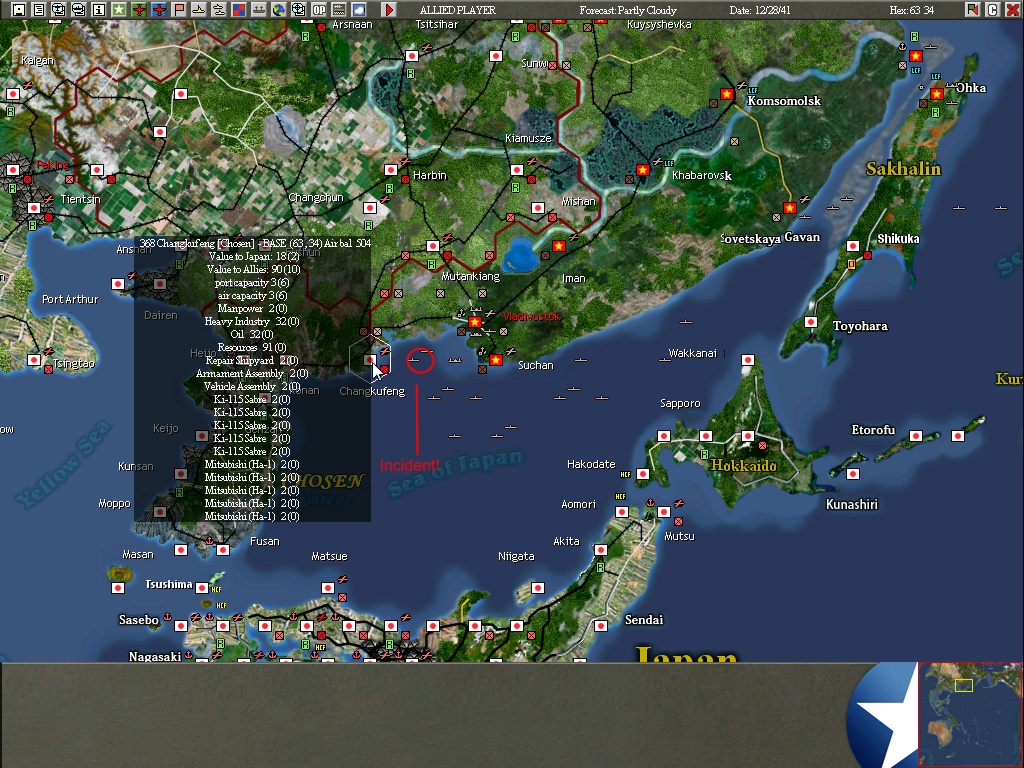Image resolution: width=1024 pixels, height=768 pixels.
Task: Click the ALLIED PLAYER label in toolbar
Action: 458,10
